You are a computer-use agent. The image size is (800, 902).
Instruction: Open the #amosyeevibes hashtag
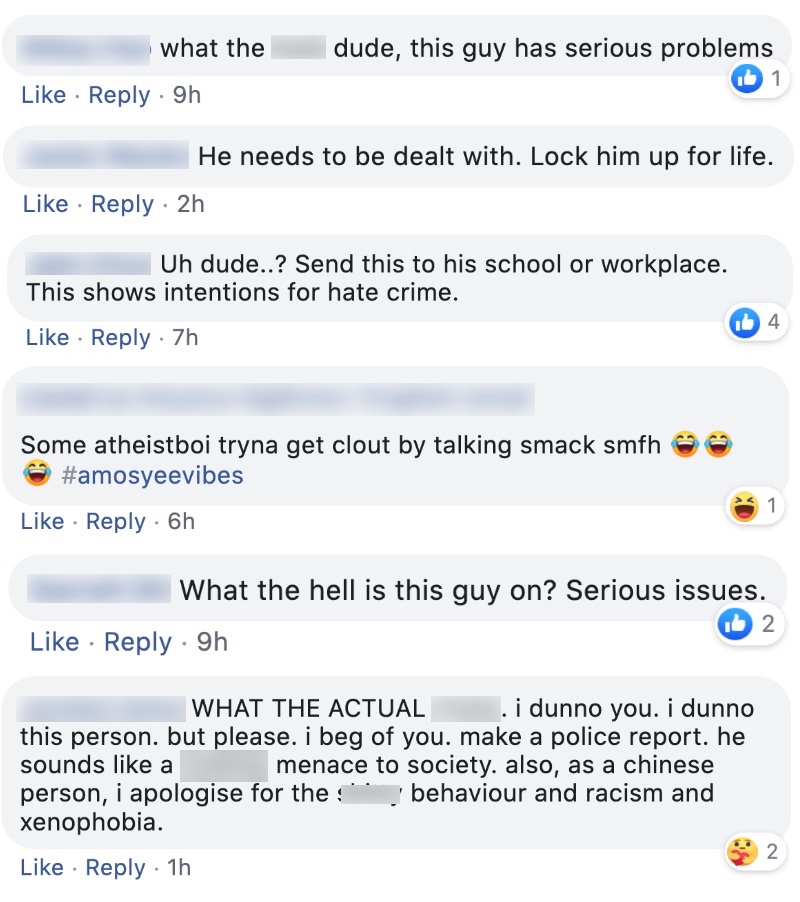pos(152,476)
